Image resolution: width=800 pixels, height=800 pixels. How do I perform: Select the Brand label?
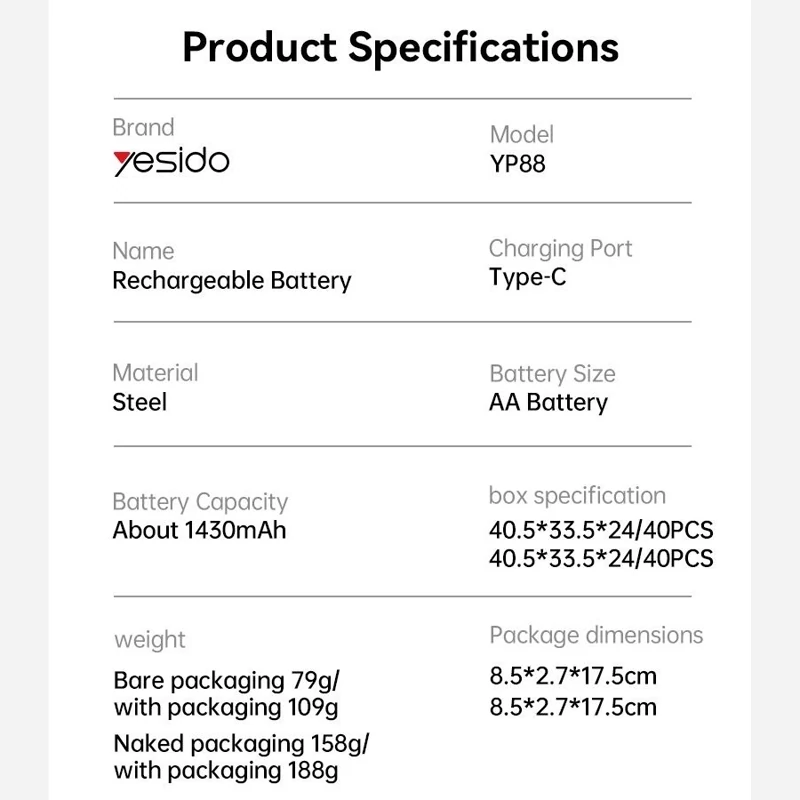(143, 127)
